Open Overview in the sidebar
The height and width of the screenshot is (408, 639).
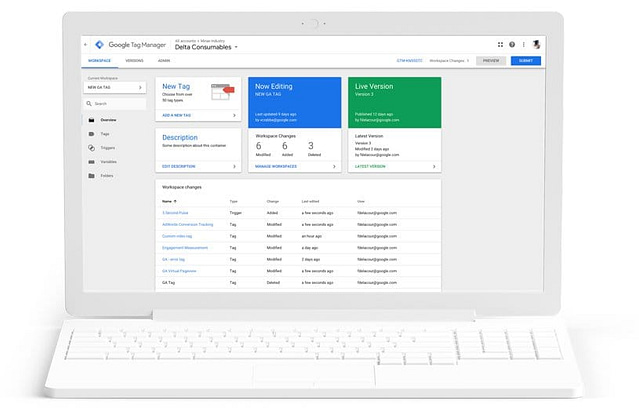tap(108, 120)
